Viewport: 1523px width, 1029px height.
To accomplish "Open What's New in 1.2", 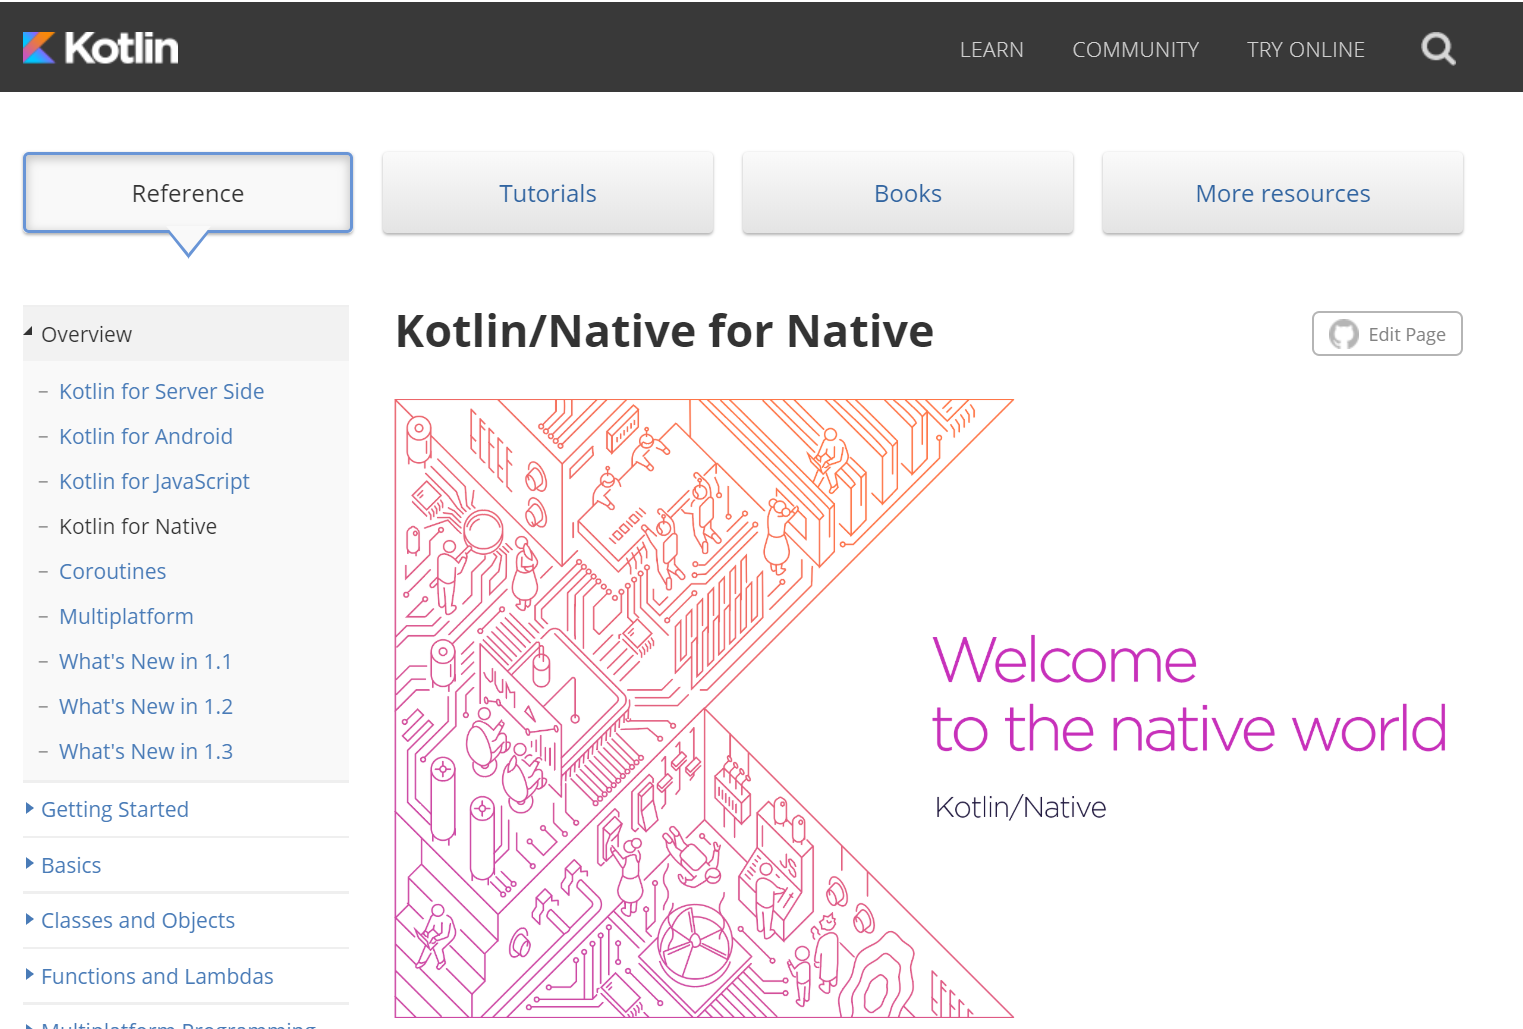I will tap(146, 706).
